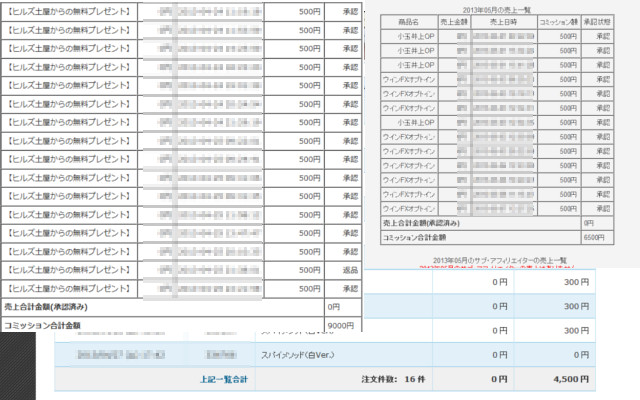Open the 上記一覧合計 link

[228, 380]
